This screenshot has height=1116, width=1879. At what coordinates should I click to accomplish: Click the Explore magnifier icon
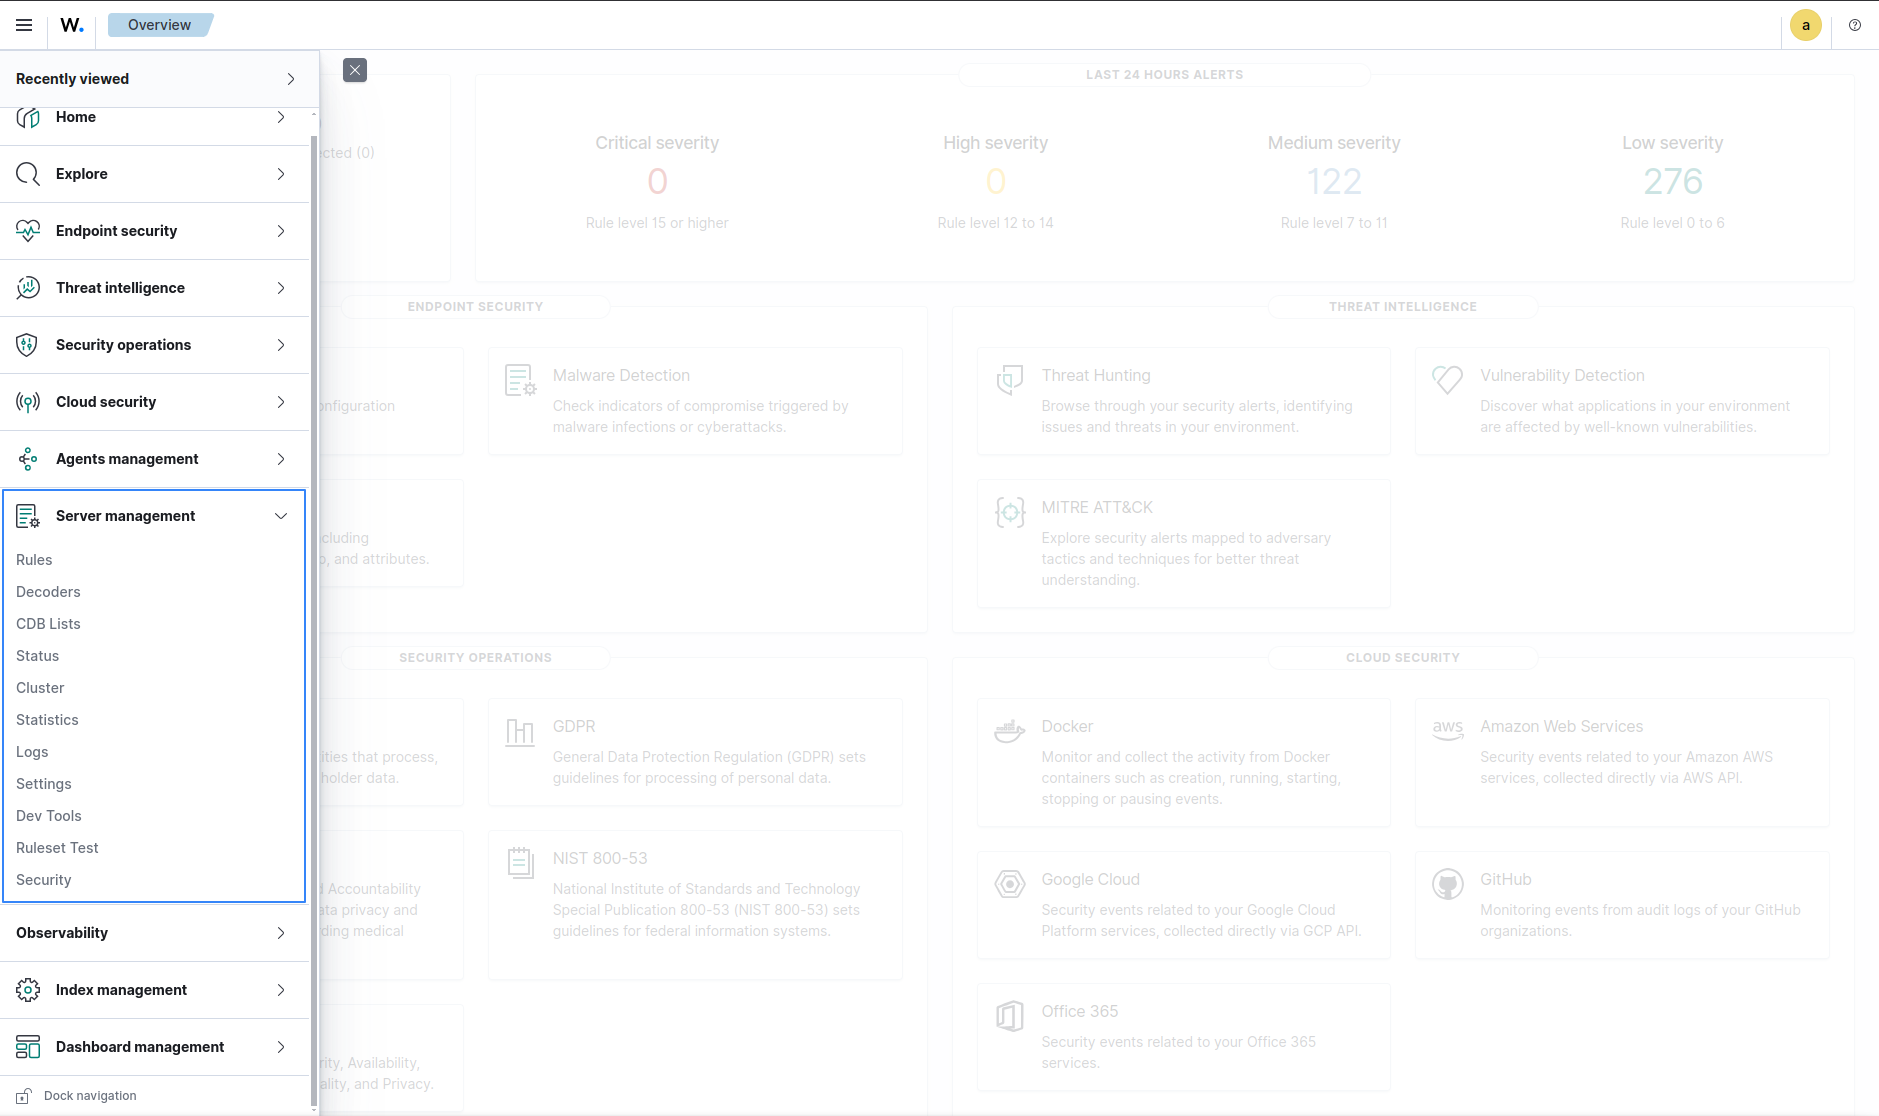[28, 174]
